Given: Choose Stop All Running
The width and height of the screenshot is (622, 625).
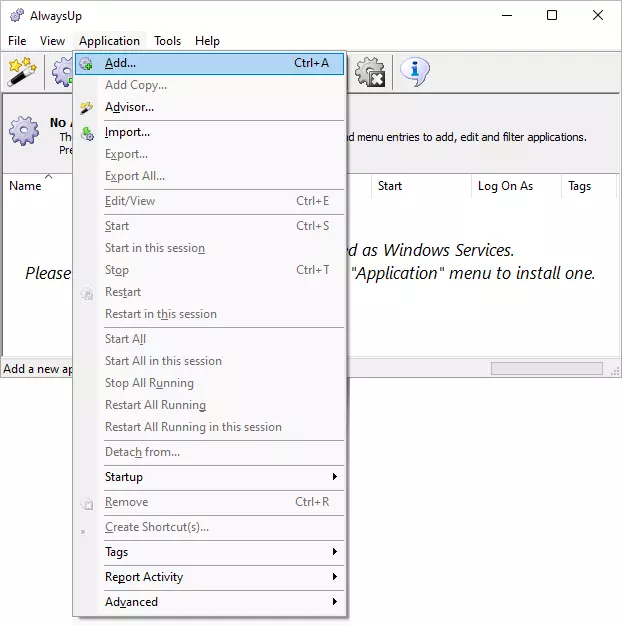Looking at the screenshot, I should 209,383.
